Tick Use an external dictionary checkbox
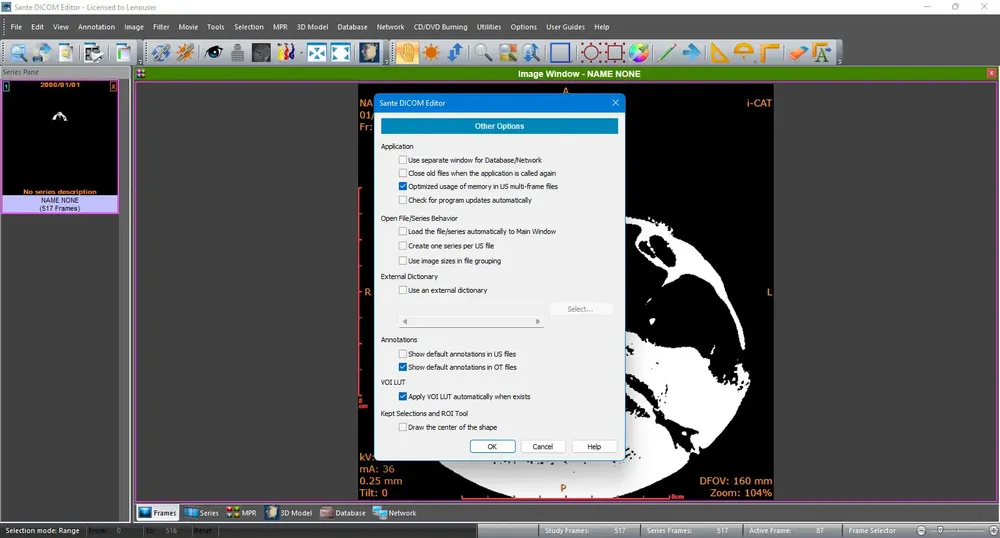1000x538 pixels. [402, 290]
